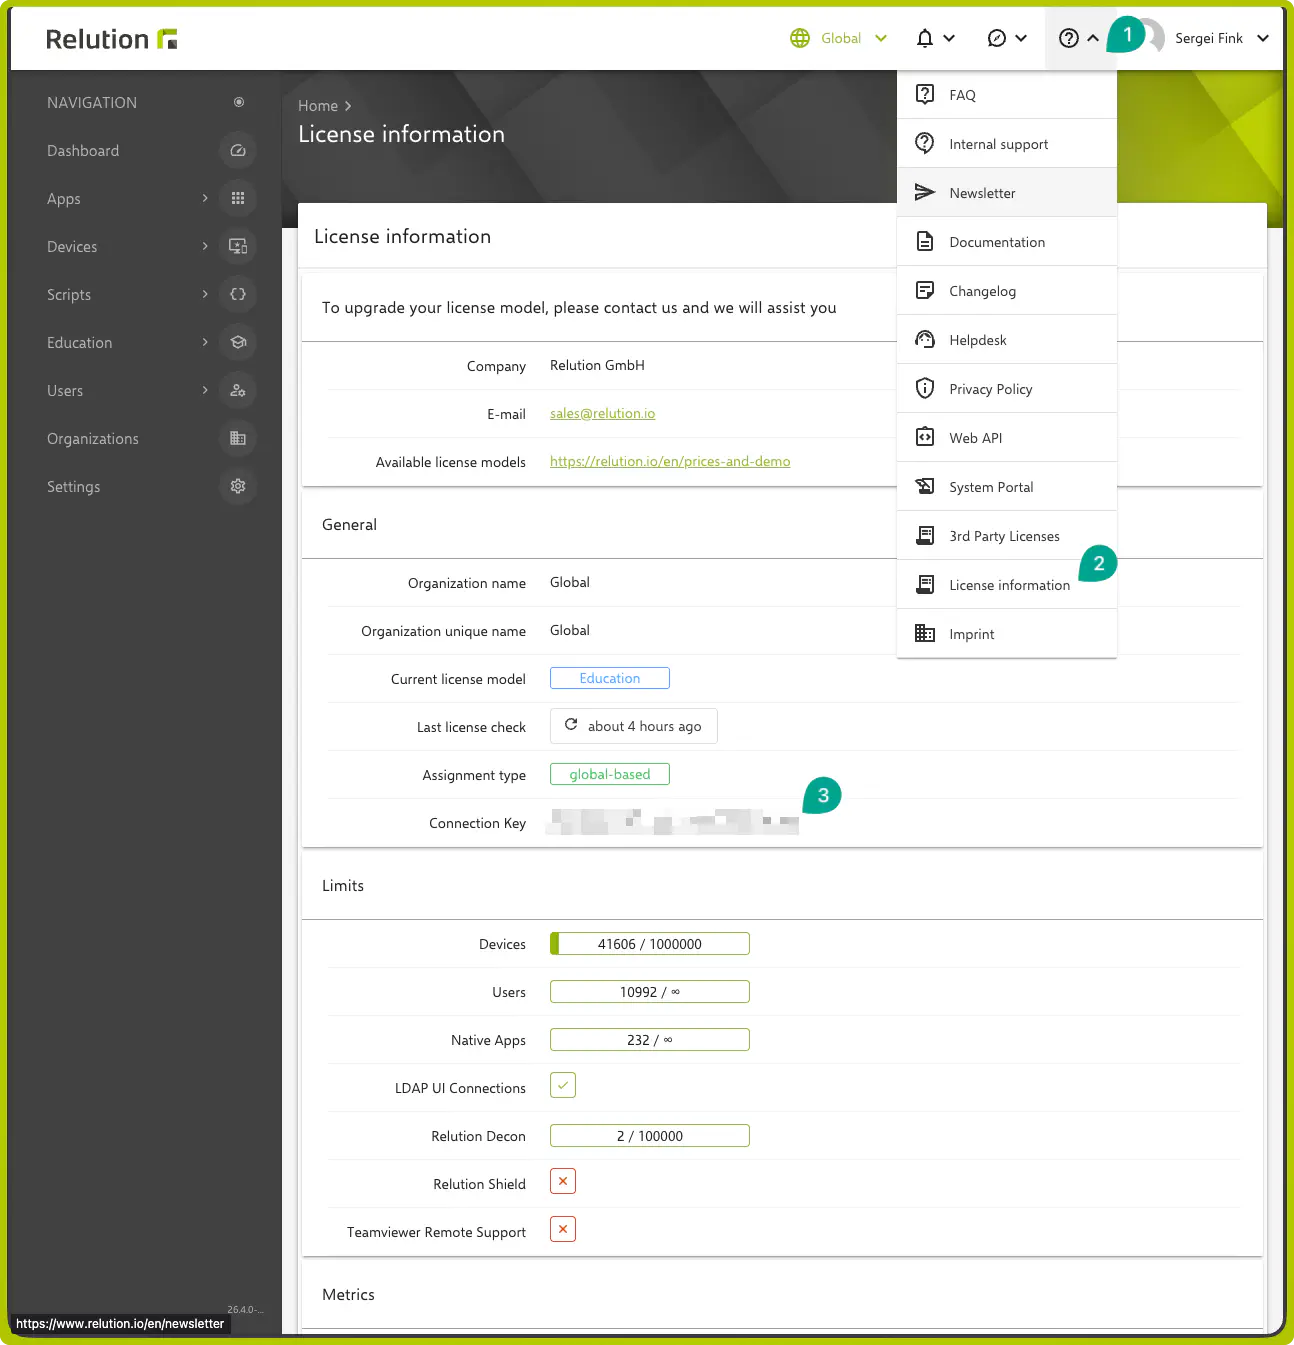Choose Documentation in help menu

[1007, 242]
